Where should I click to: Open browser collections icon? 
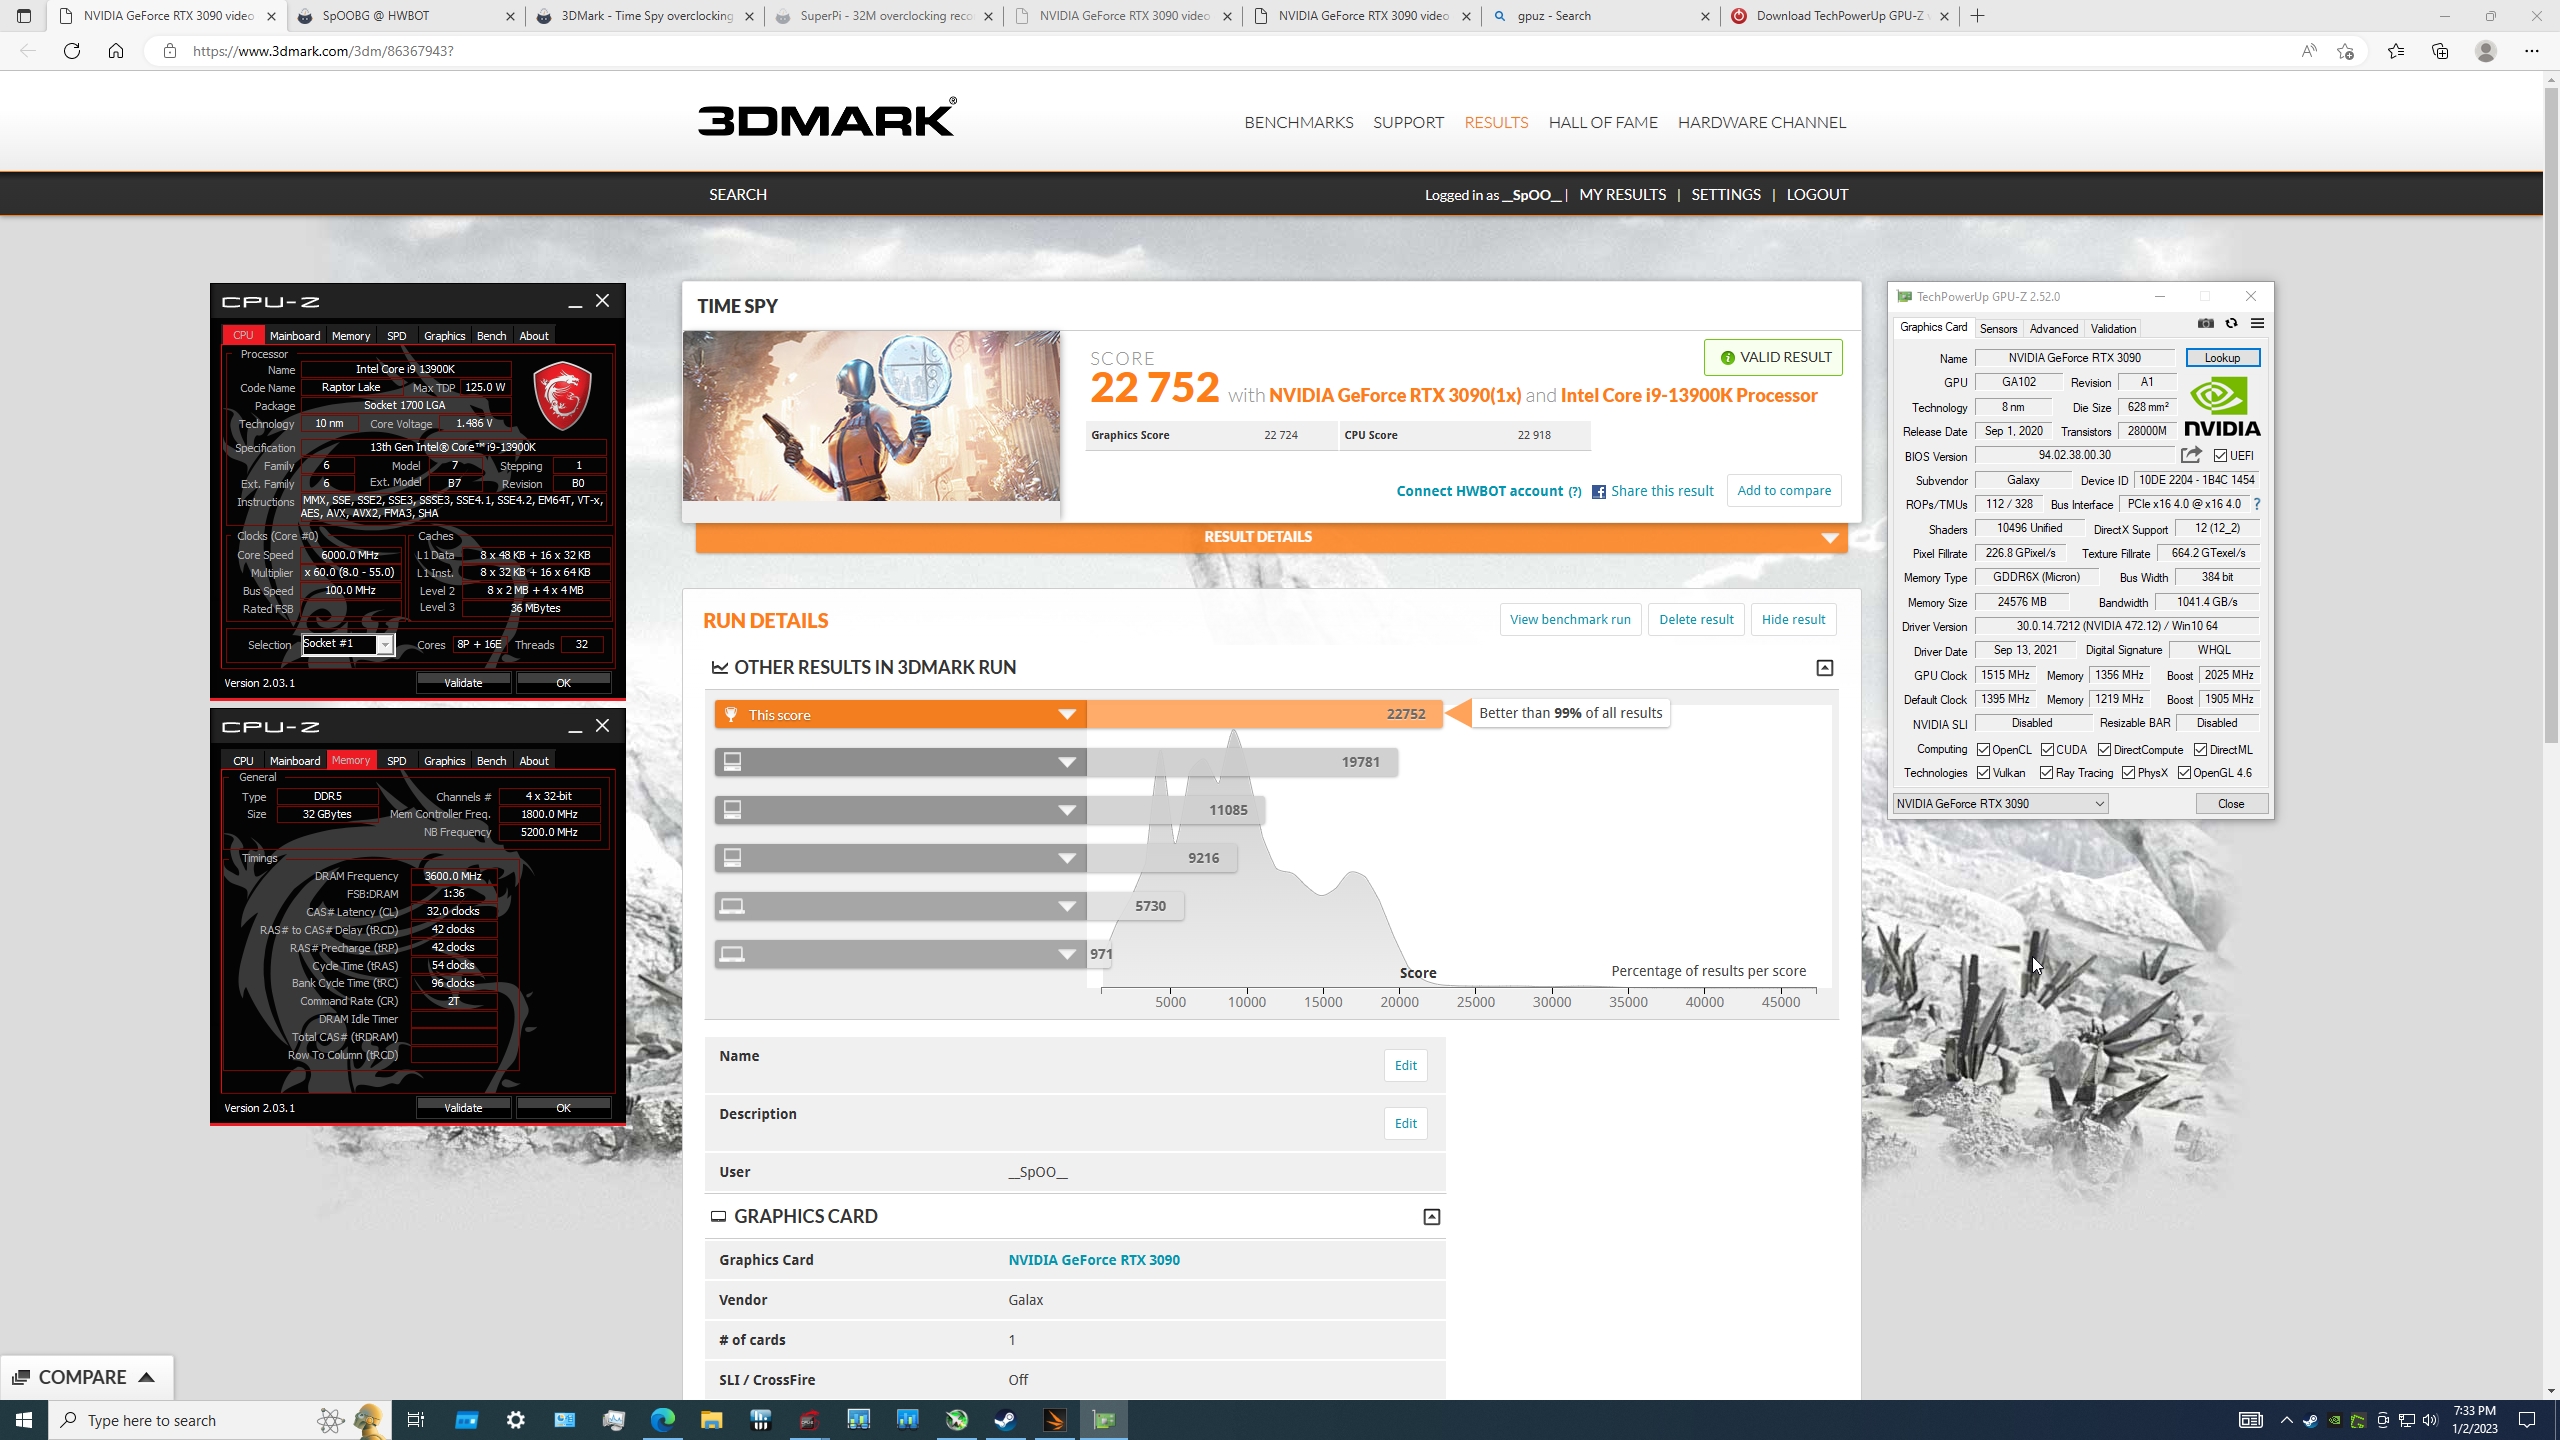coord(2440,51)
